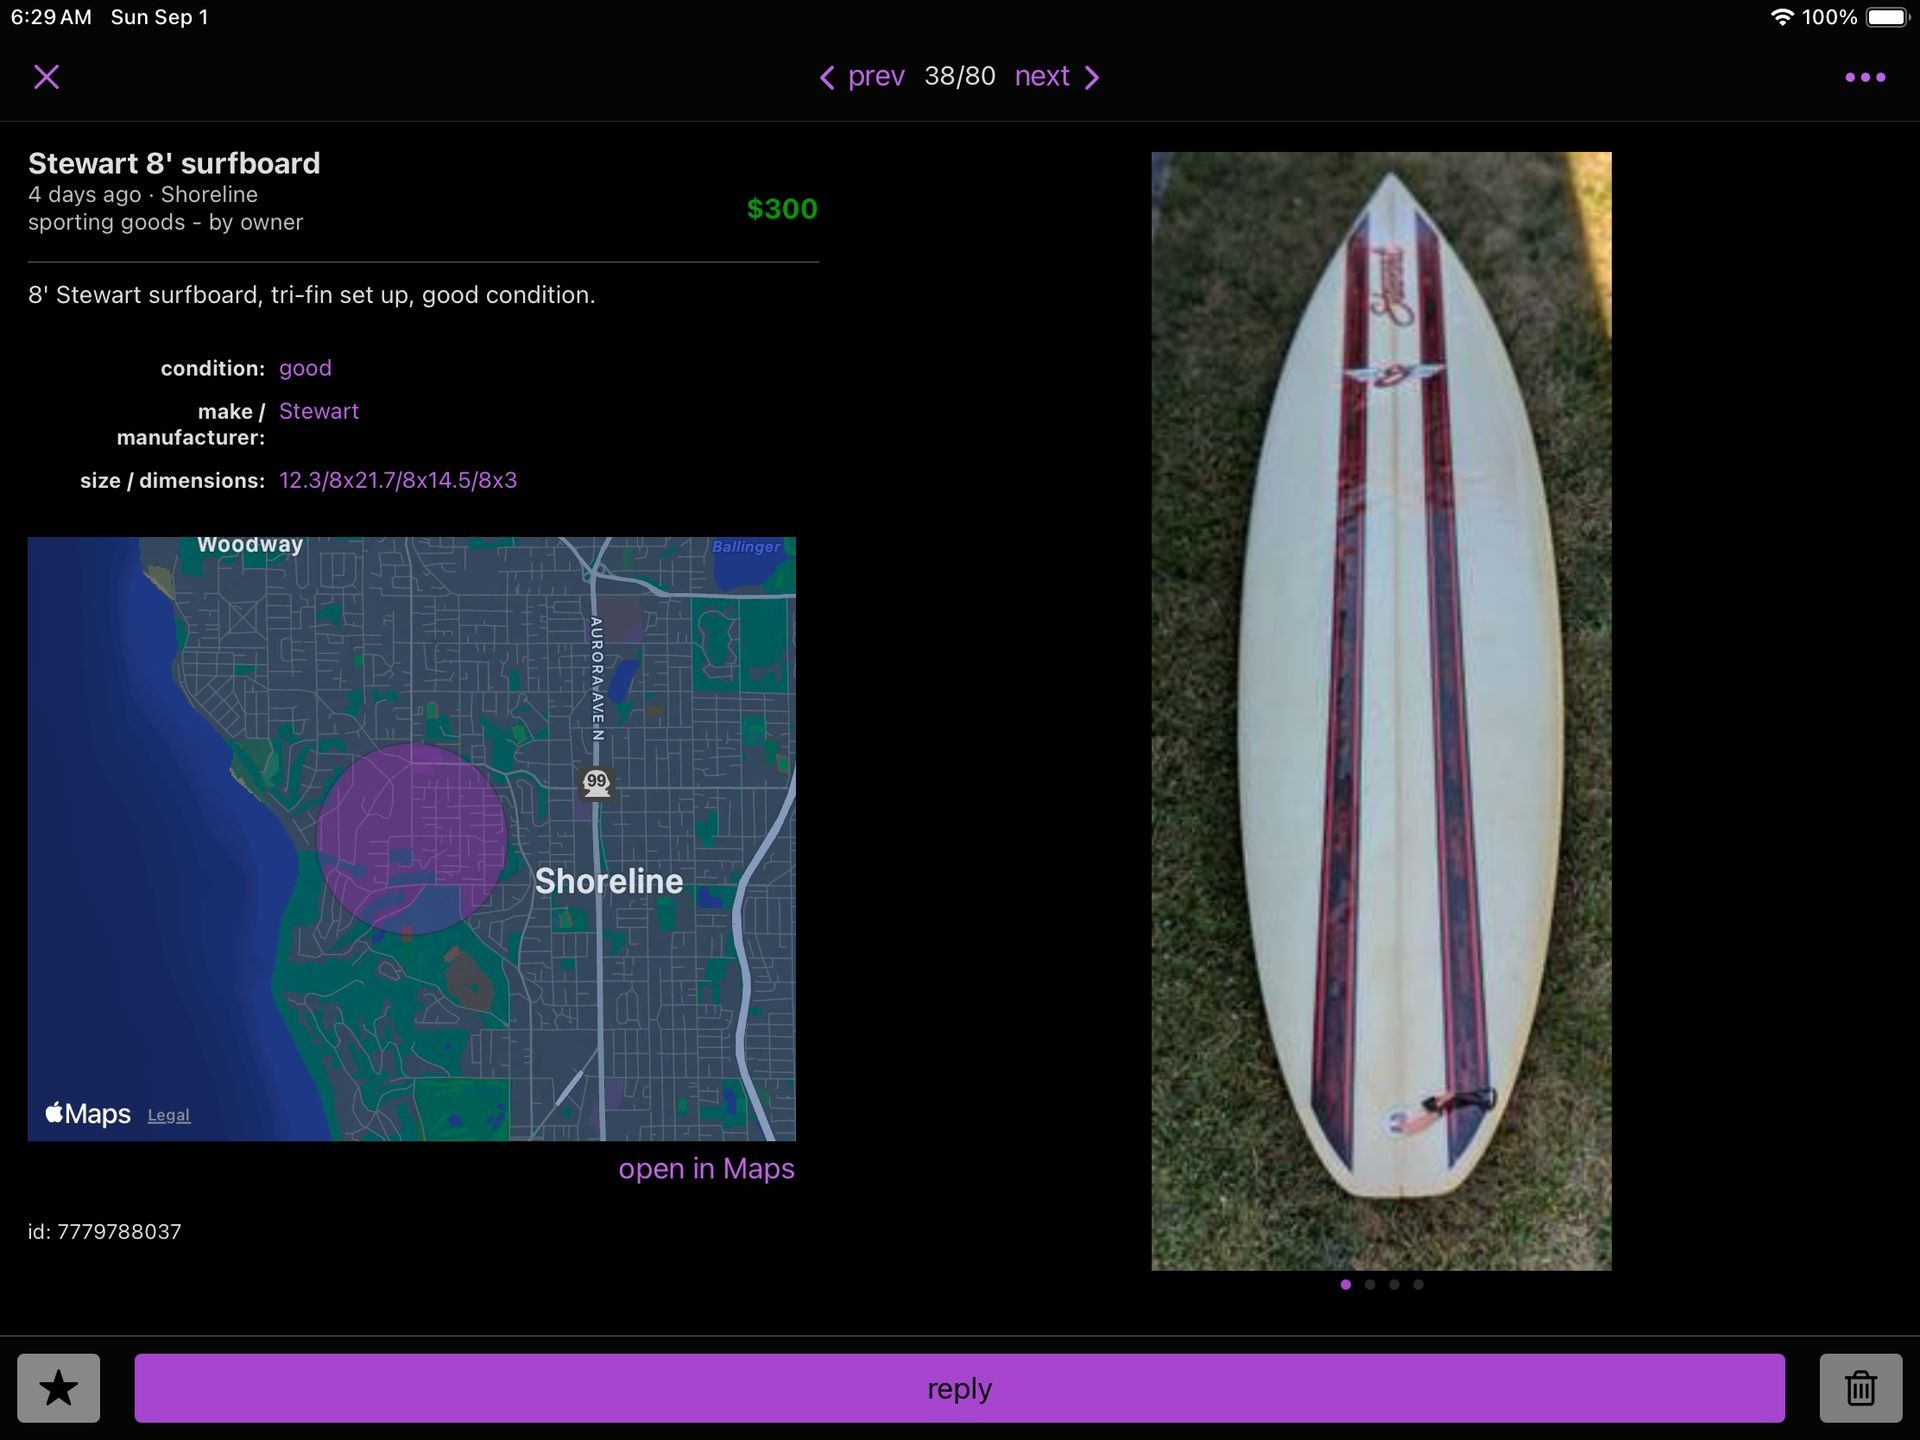
Task: Go to the next listing
Action: pos(1058,77)
